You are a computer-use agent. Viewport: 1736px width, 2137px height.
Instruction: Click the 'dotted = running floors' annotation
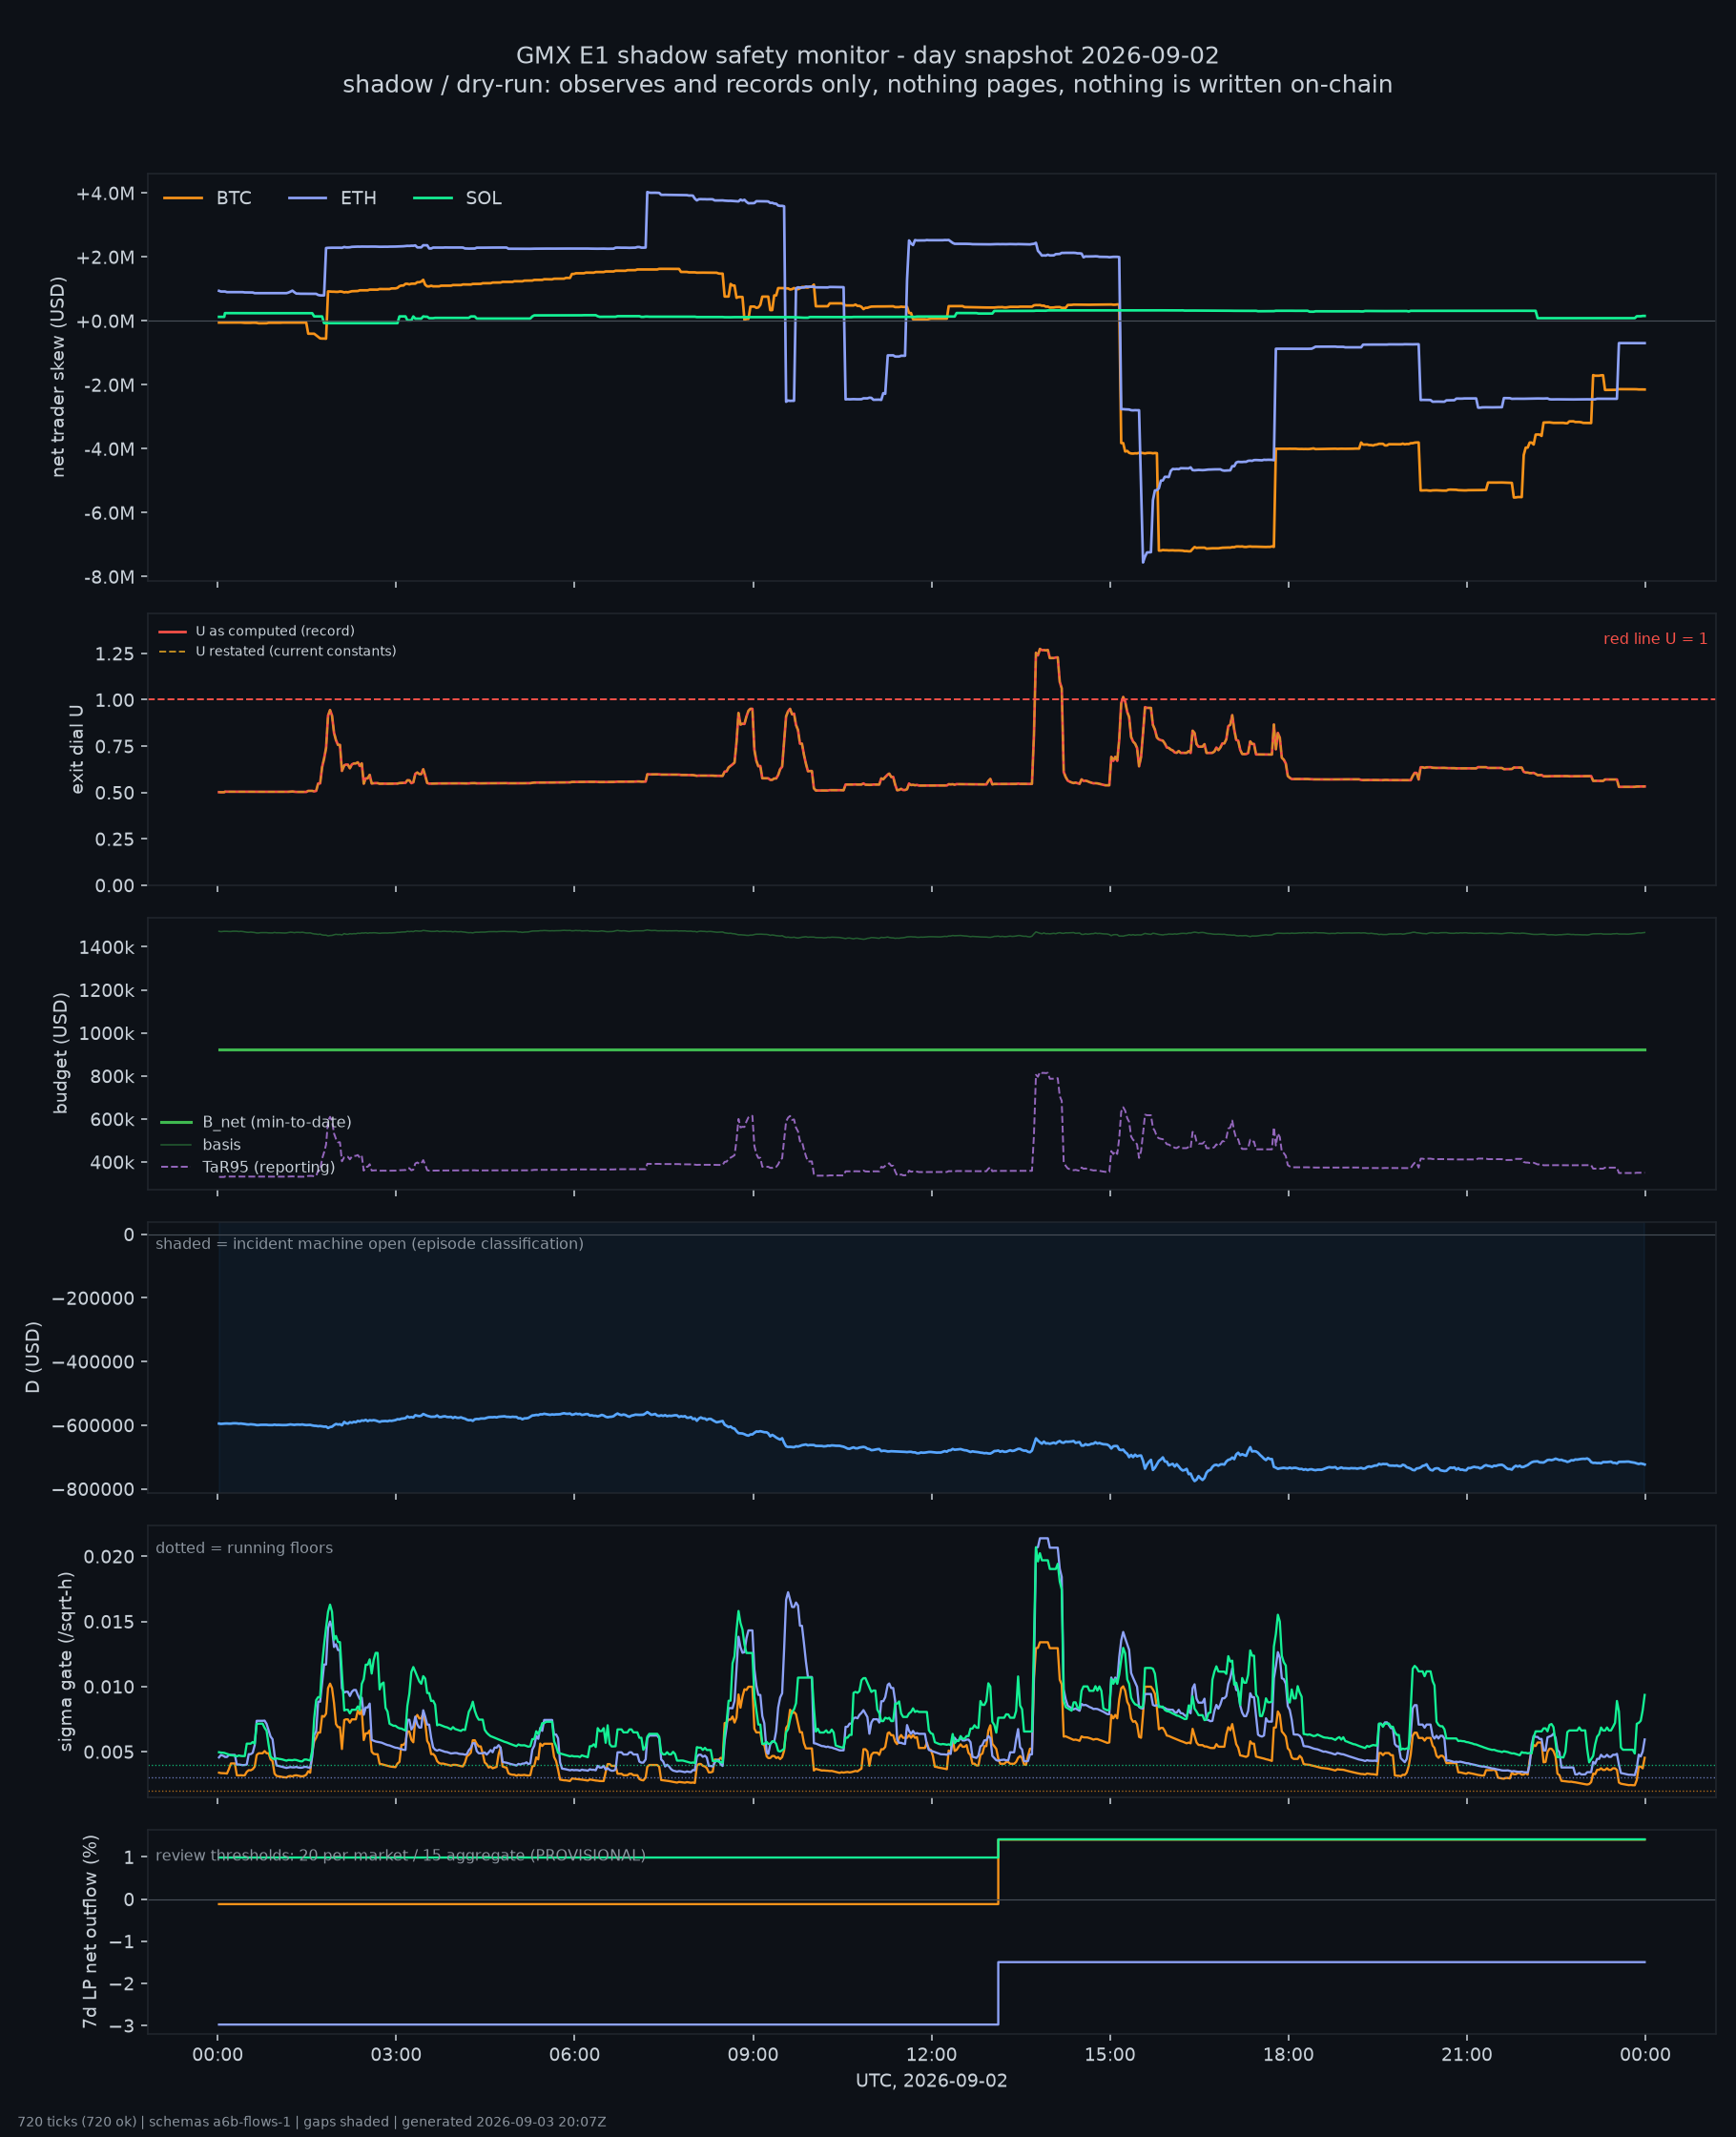pos(244,1547)
